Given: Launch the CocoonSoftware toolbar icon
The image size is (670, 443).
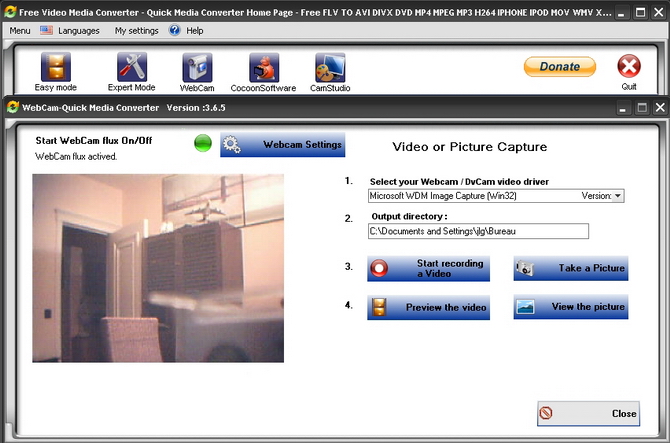Looking at the screenshot, I should [264, 67].
